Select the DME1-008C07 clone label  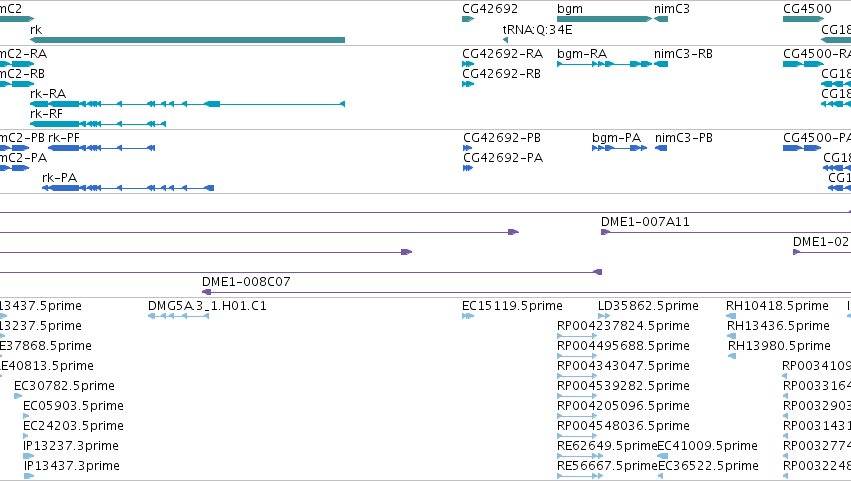tap(246, 282)
